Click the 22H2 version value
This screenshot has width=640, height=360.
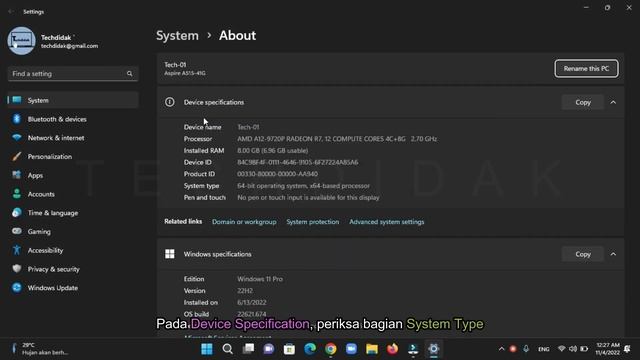pyautogui.click(x=245, y=291)
